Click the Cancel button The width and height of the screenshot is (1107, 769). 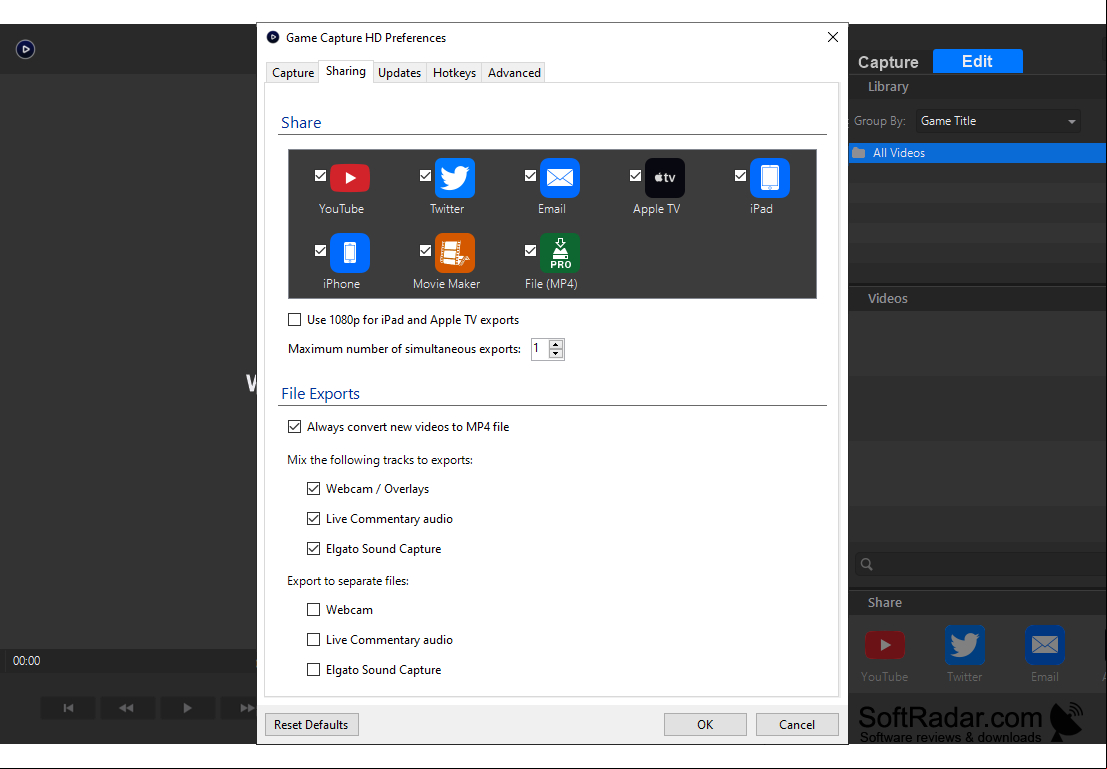pos(797,725)
